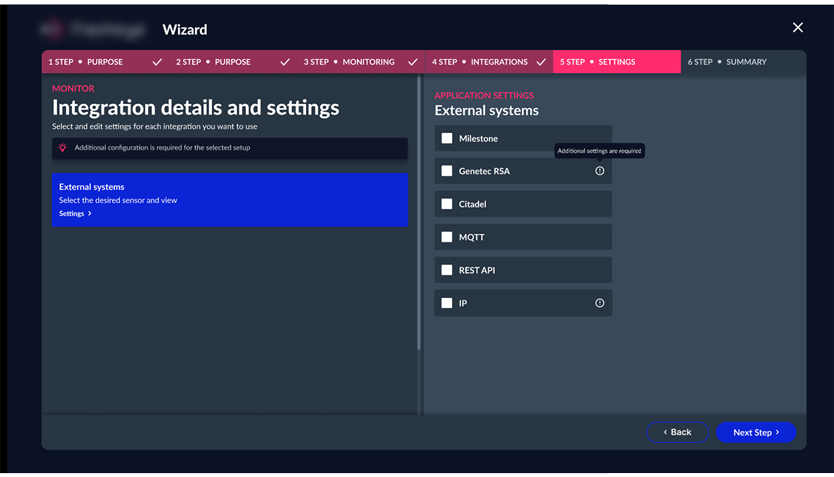Viewport: 834px width, 477px height.
Task: Go to 6 Step Summary tab
Action: [727, 62]
